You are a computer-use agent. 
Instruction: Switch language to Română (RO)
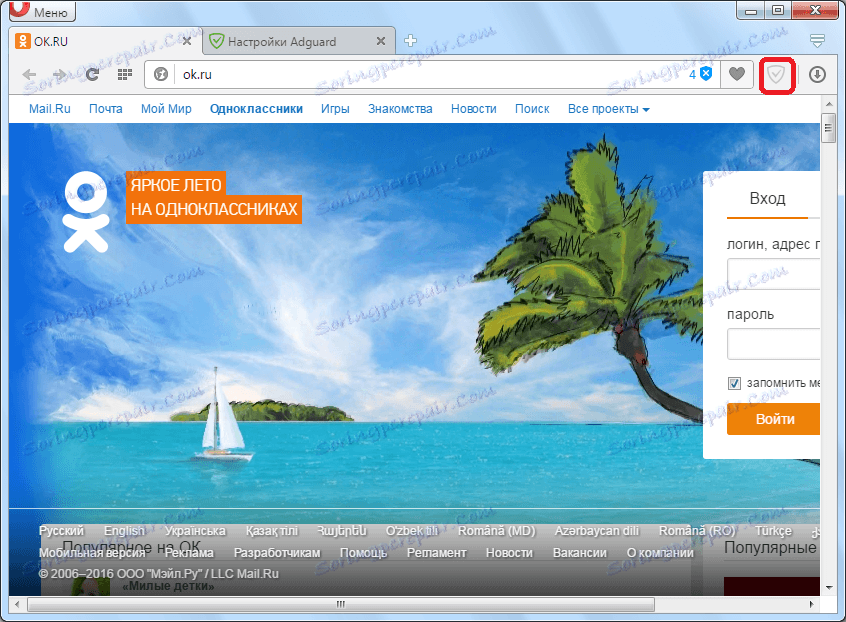click(x=697, y=531)
